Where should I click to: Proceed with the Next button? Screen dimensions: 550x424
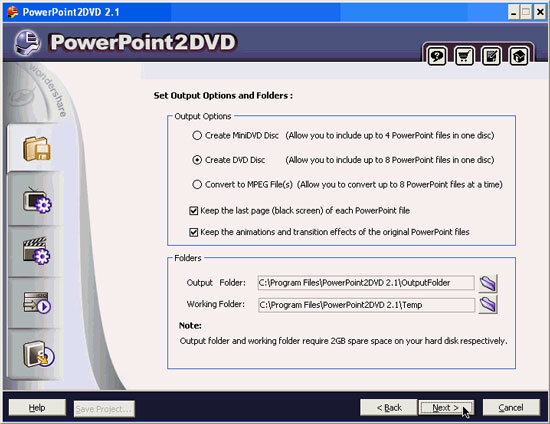coord(446,408)
